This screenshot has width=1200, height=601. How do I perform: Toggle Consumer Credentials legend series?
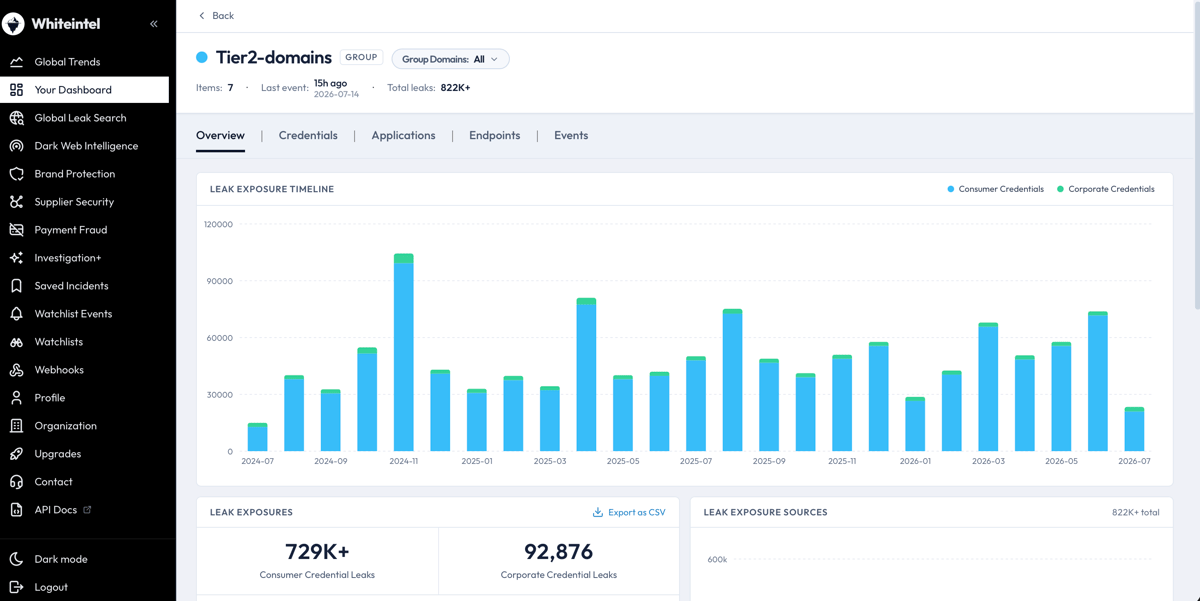click(995, 189)
